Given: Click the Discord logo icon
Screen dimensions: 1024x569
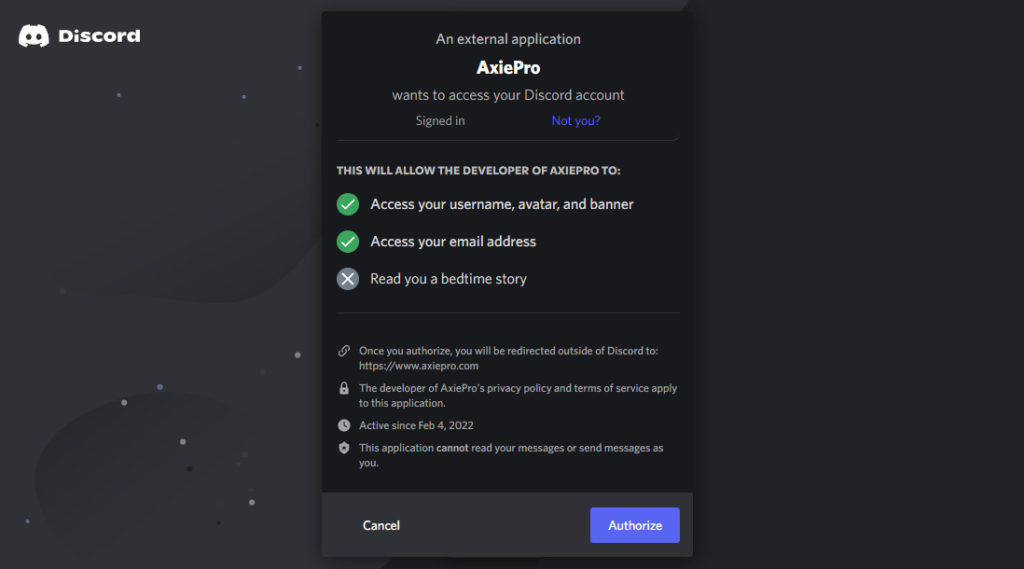Looking at the screenshot, I should pos(34,36).
